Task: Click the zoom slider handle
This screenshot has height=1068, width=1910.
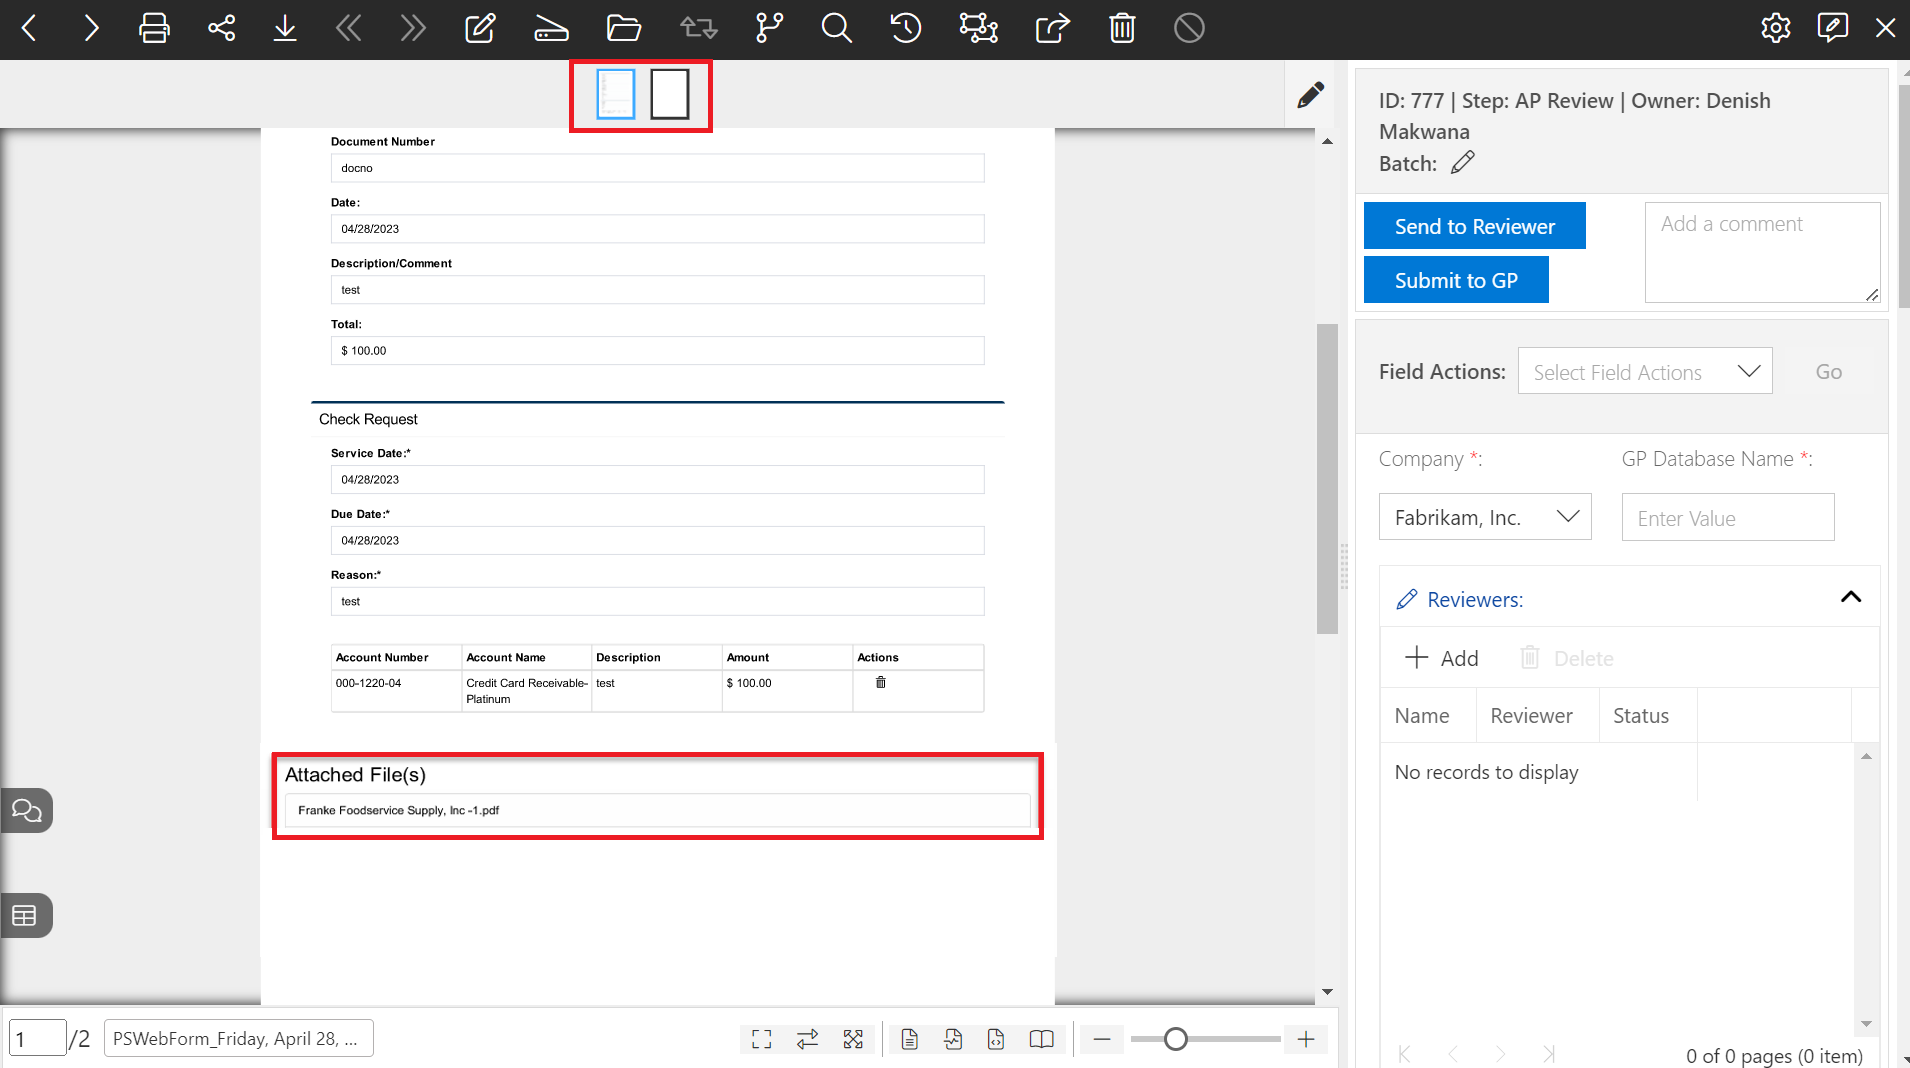Action: pyautogui.click(x=1176, y=1039)
